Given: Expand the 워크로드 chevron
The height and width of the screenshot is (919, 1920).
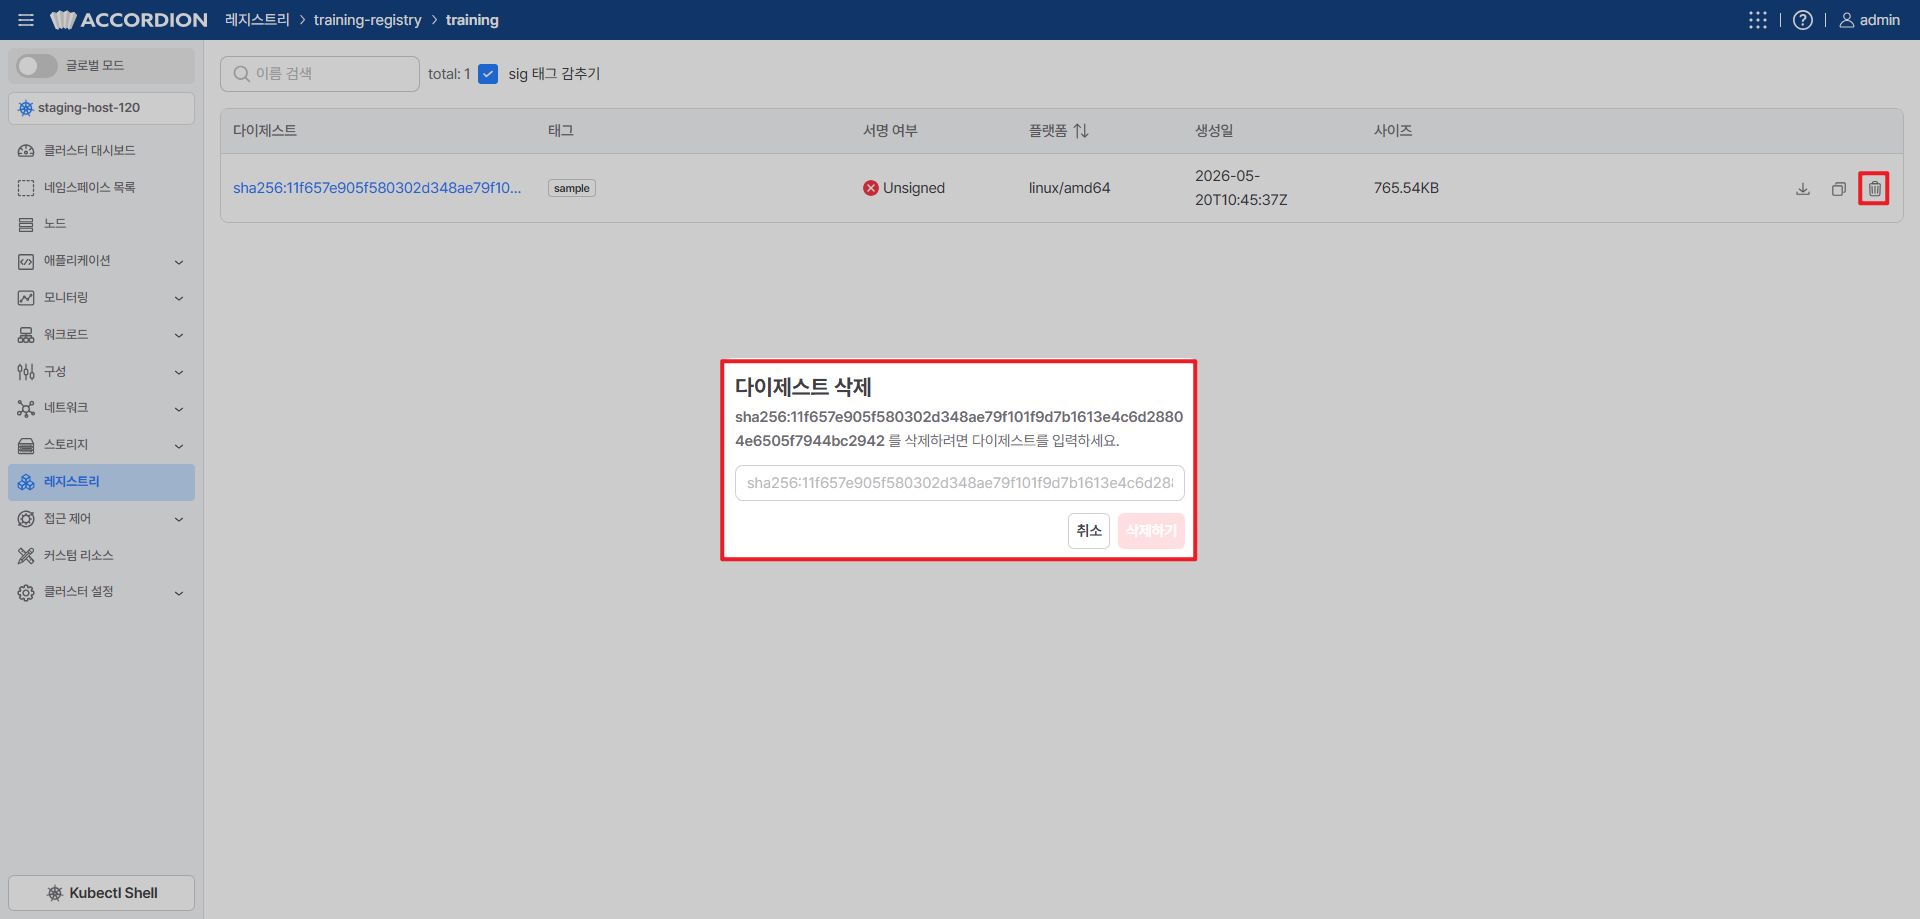Looking at the screenshot, I should [179, 335].
